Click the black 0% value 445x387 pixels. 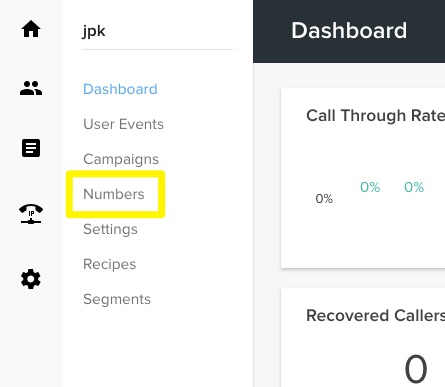click(x=324, y=199)
